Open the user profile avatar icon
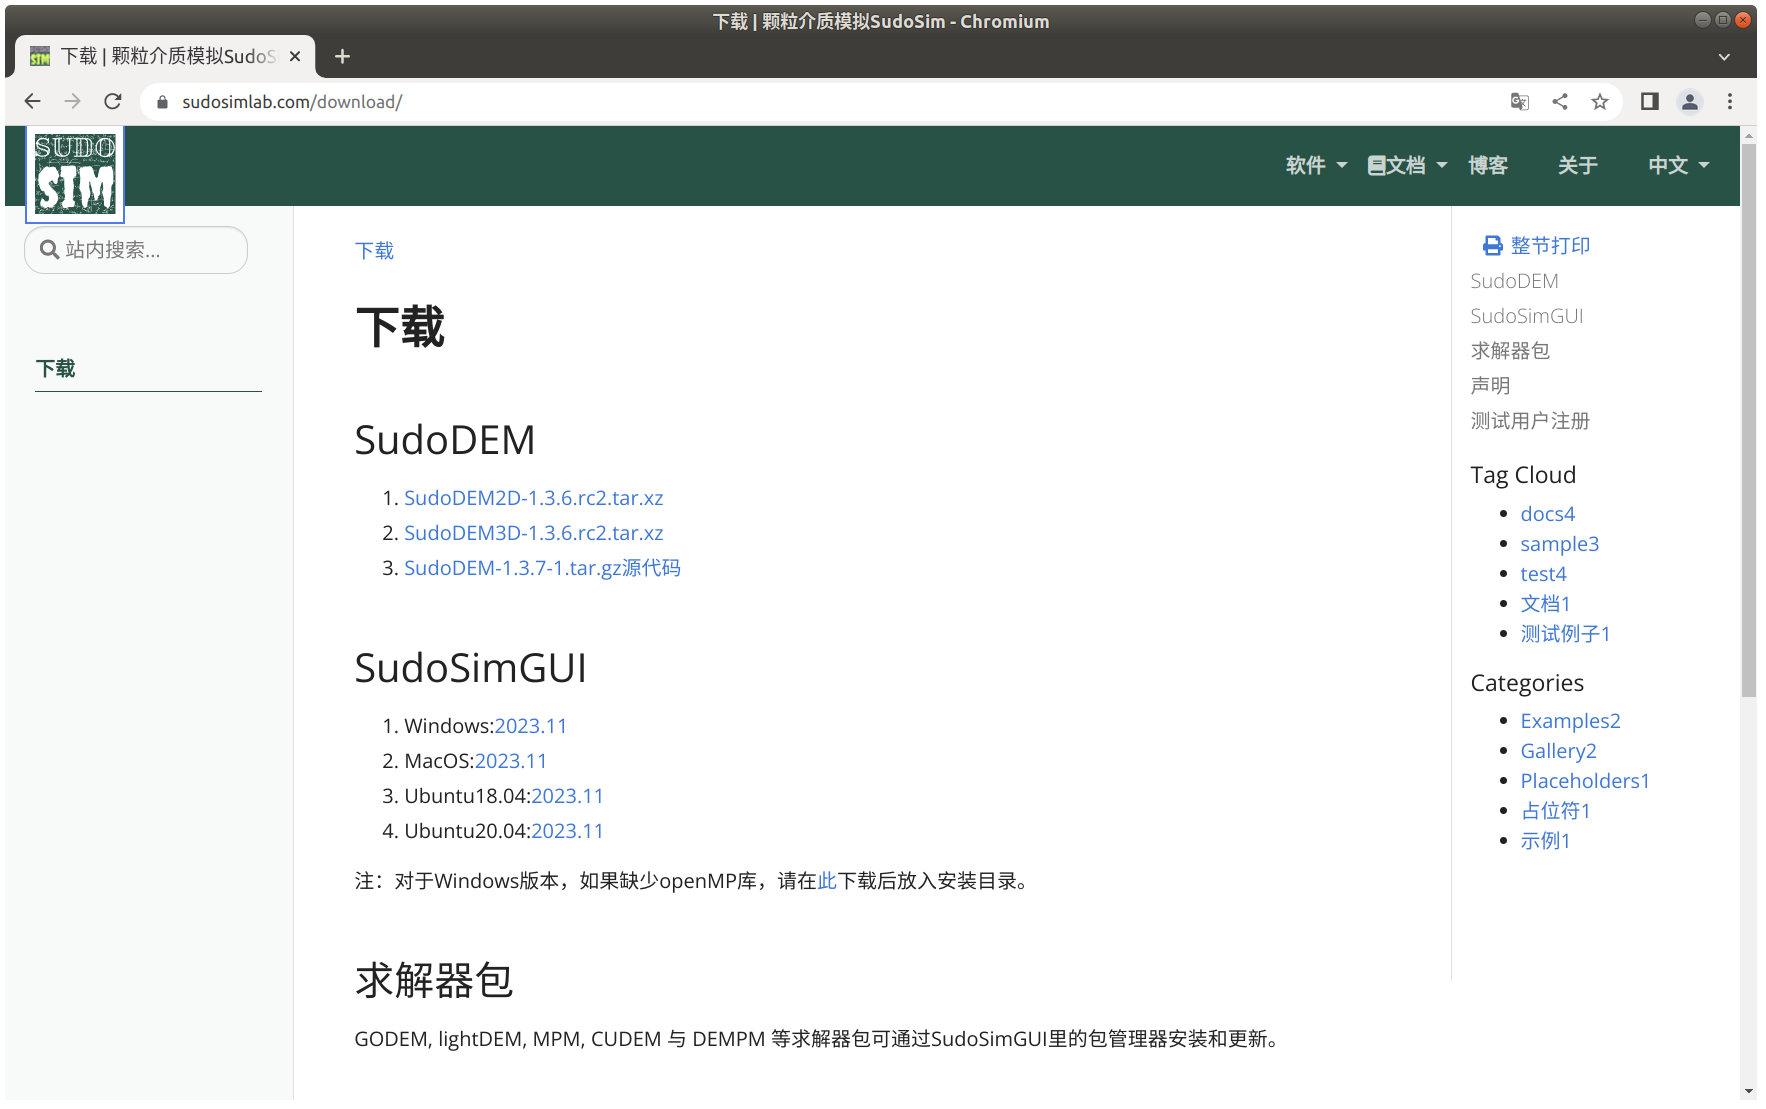This screenshot has width=1766, height=1109. tap(1690, 101)
